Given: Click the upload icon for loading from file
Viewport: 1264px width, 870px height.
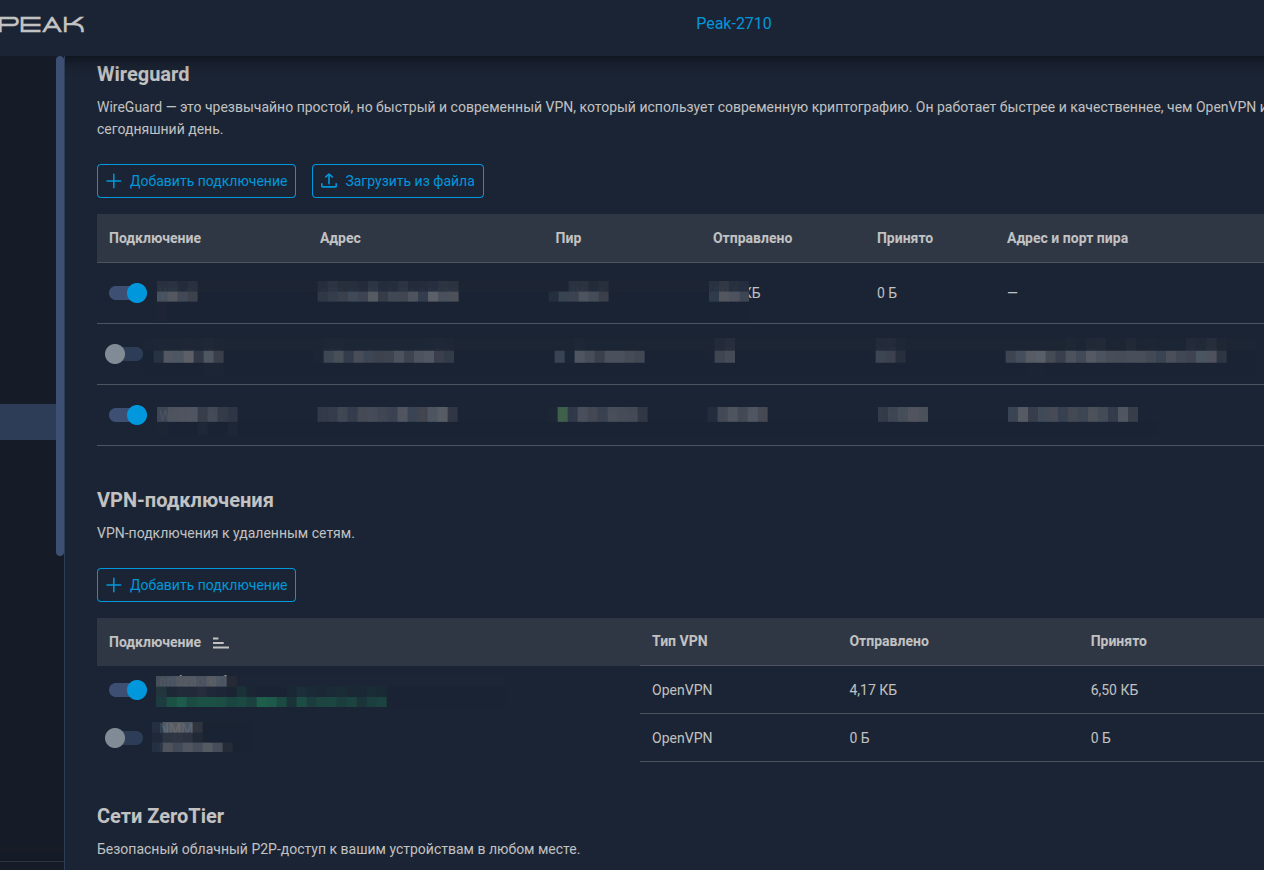Looking at the screenshot, I should click(329, 181).
